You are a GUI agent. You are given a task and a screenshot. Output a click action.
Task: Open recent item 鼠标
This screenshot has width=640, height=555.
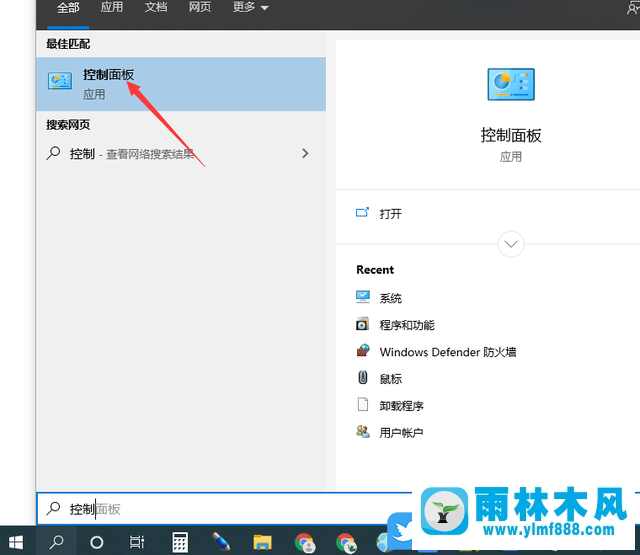(x=391, y=379)
